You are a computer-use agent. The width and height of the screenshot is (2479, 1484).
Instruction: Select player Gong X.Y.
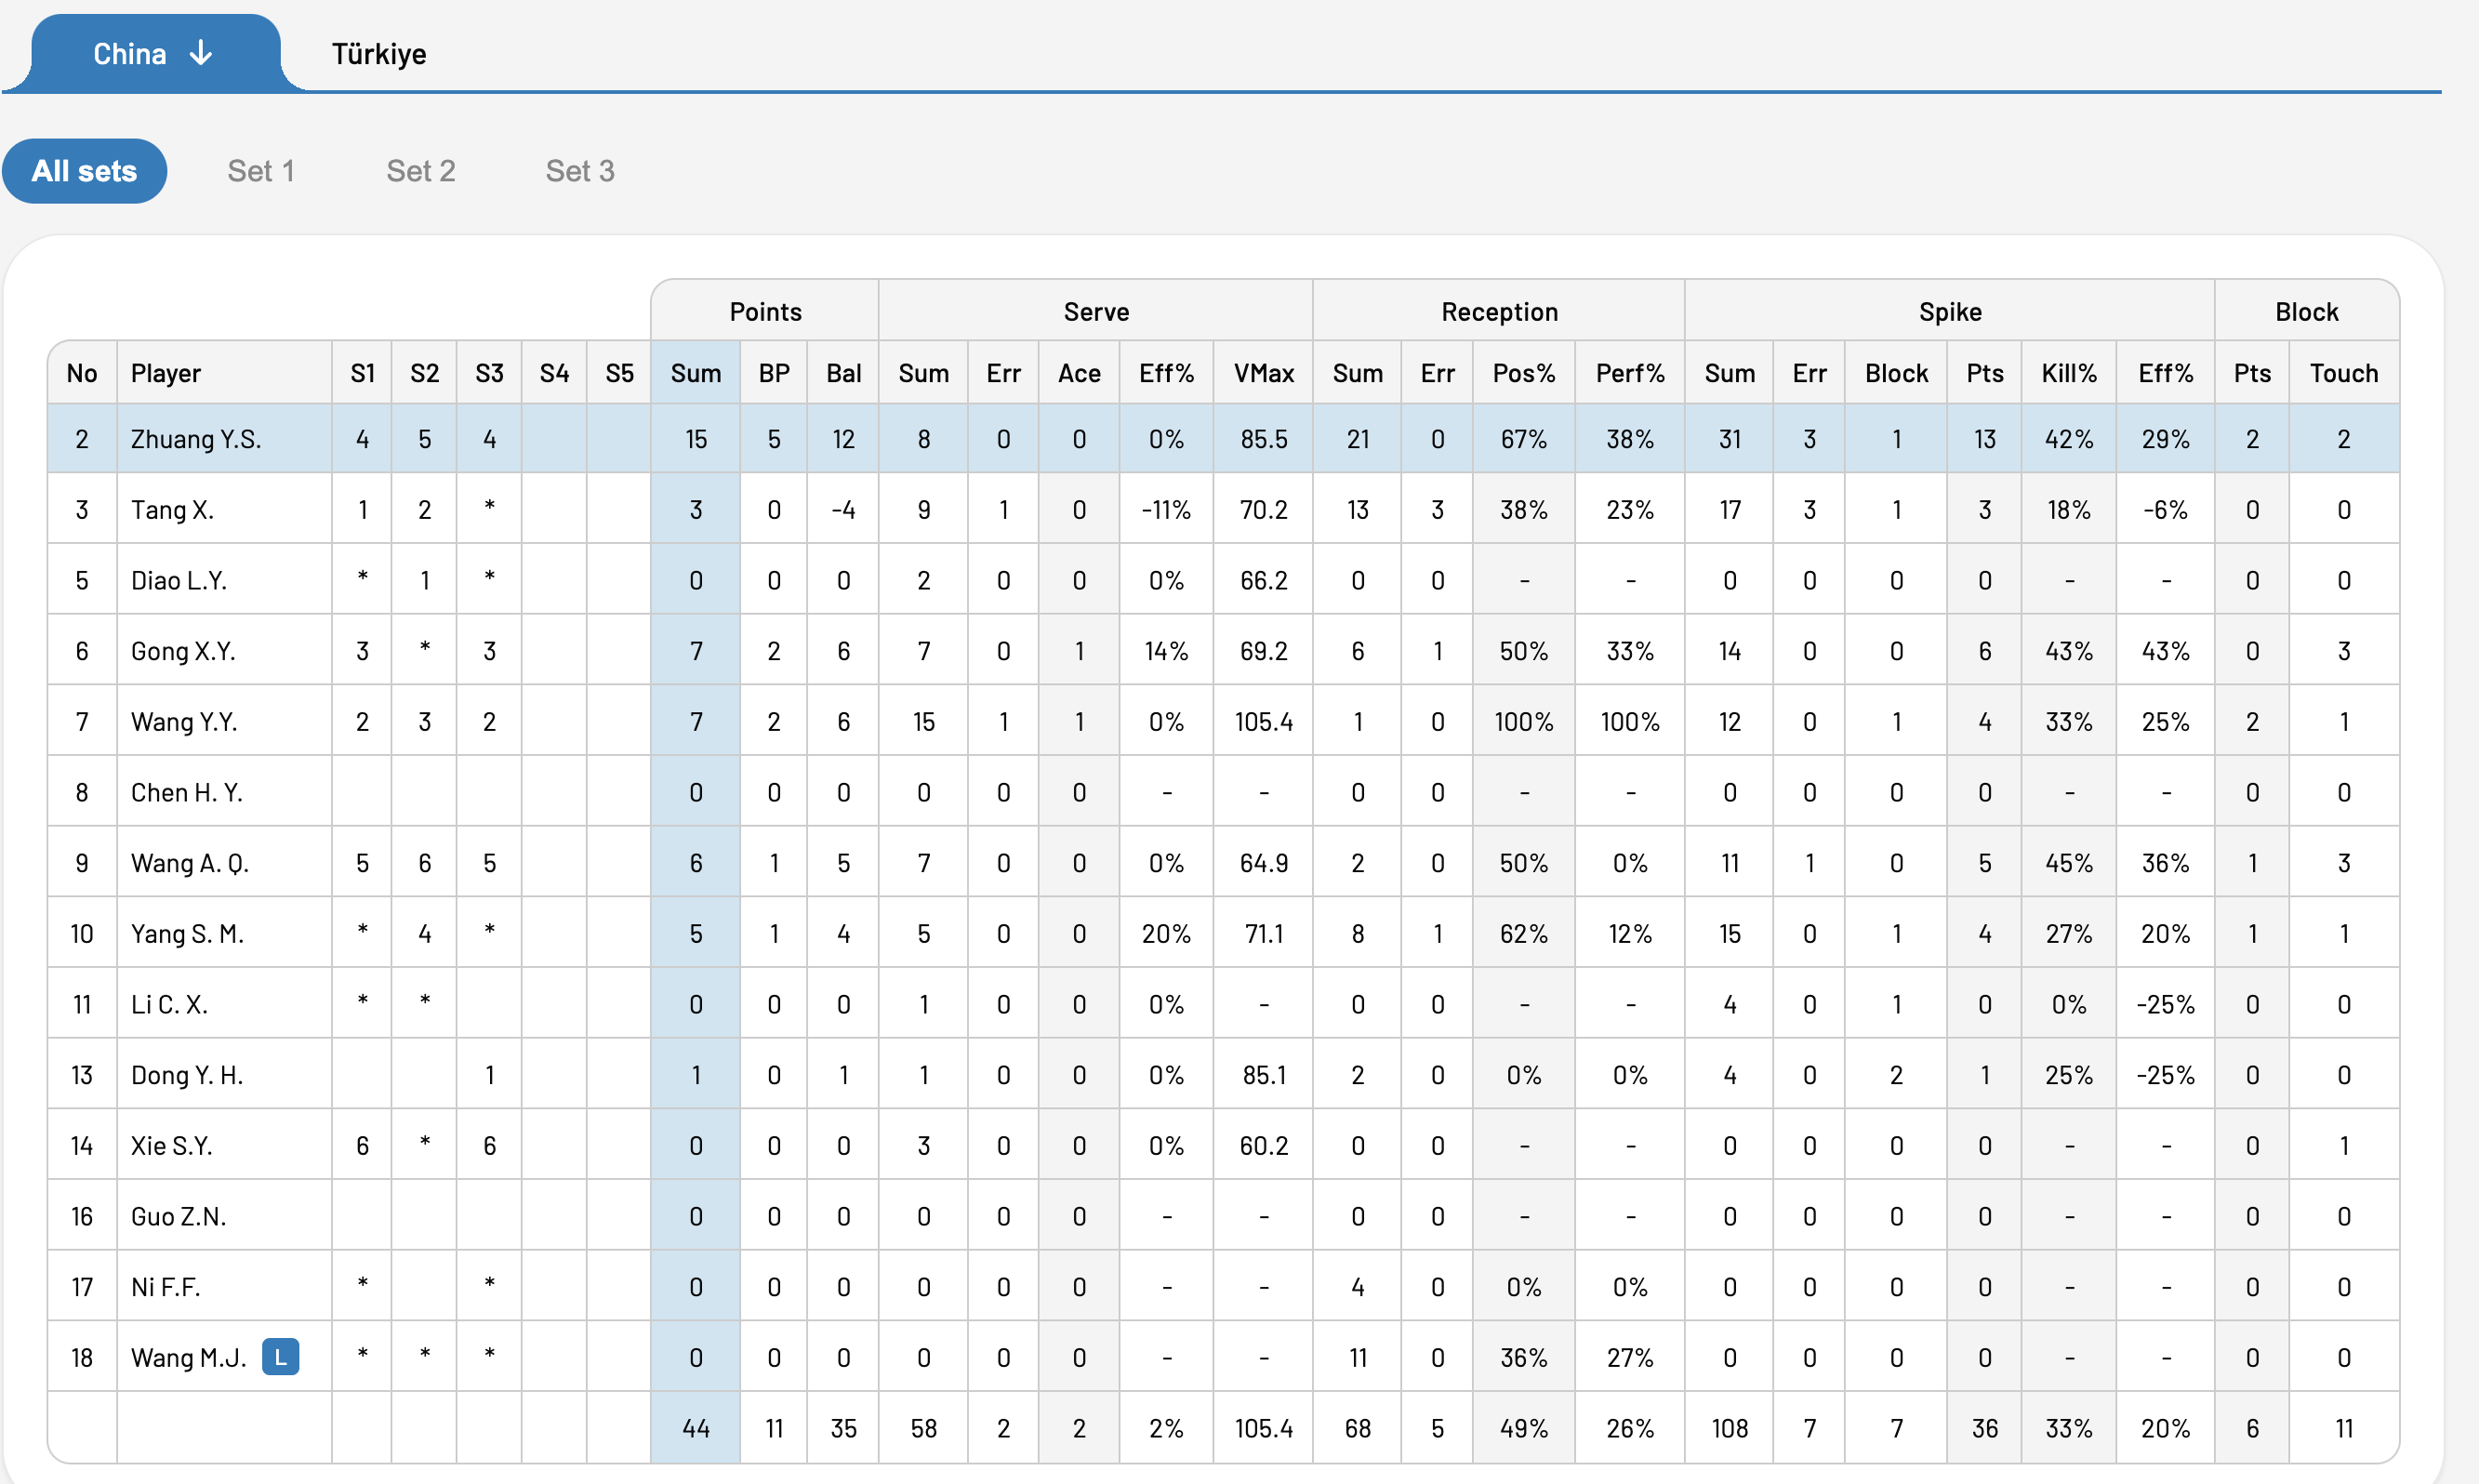point(183,651)
